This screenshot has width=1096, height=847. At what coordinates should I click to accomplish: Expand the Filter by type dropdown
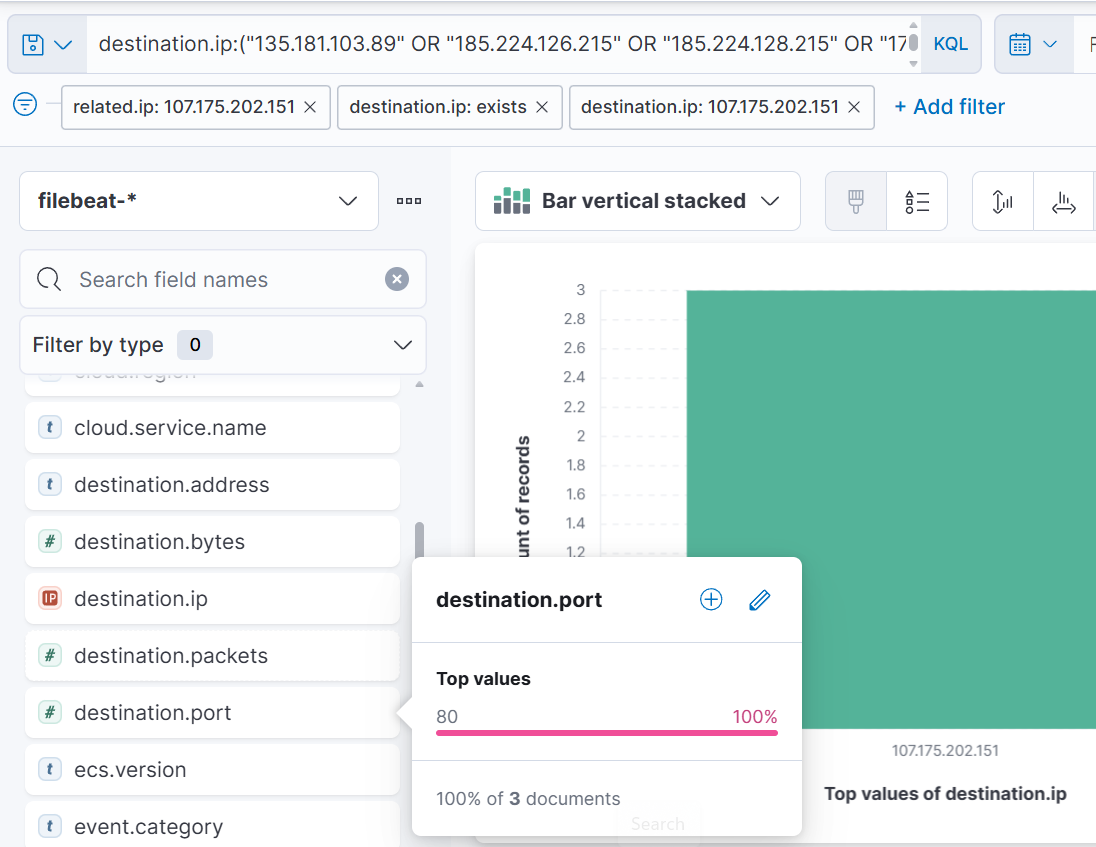222,345
